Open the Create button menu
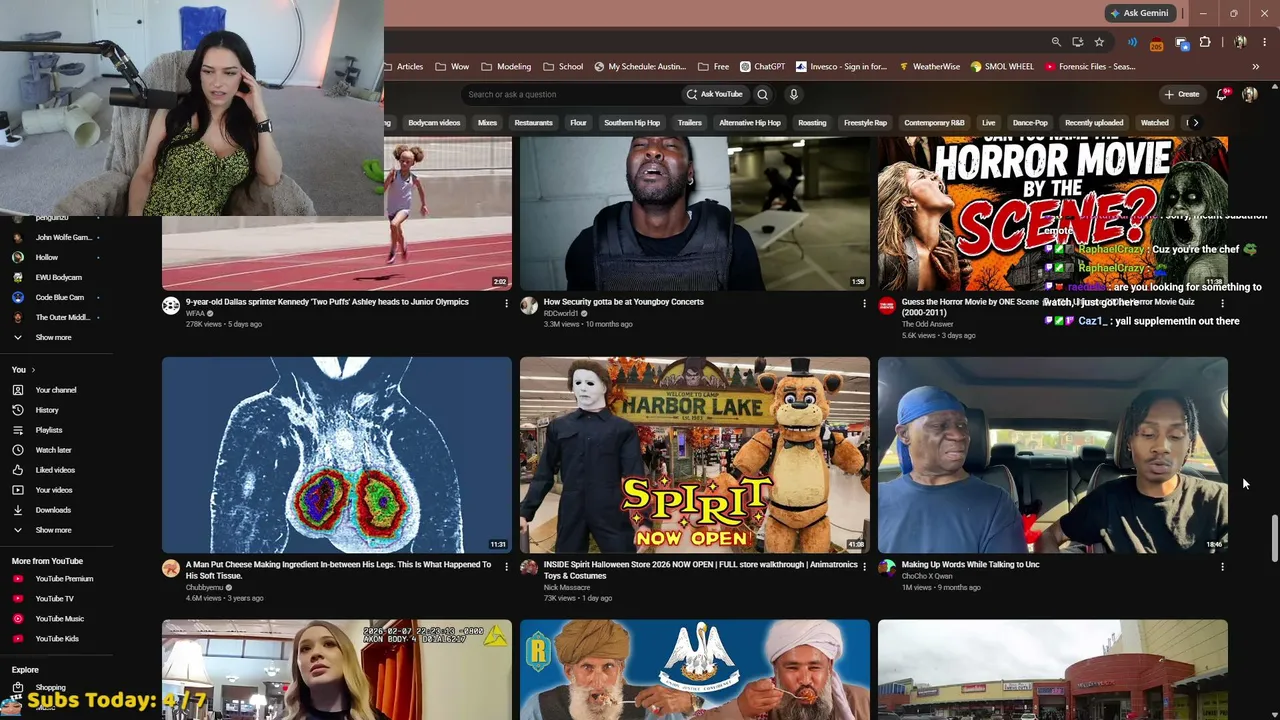Image resolution: width=1280 pixels, height=720 pixels. point(1181,94)
